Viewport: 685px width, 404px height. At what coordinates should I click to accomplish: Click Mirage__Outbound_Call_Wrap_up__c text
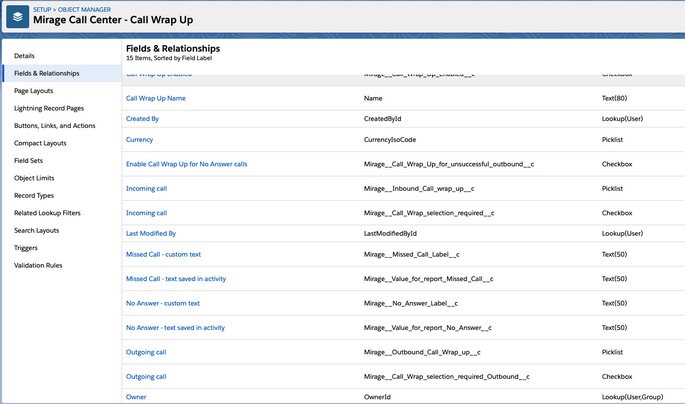click(x=422, y=352)
